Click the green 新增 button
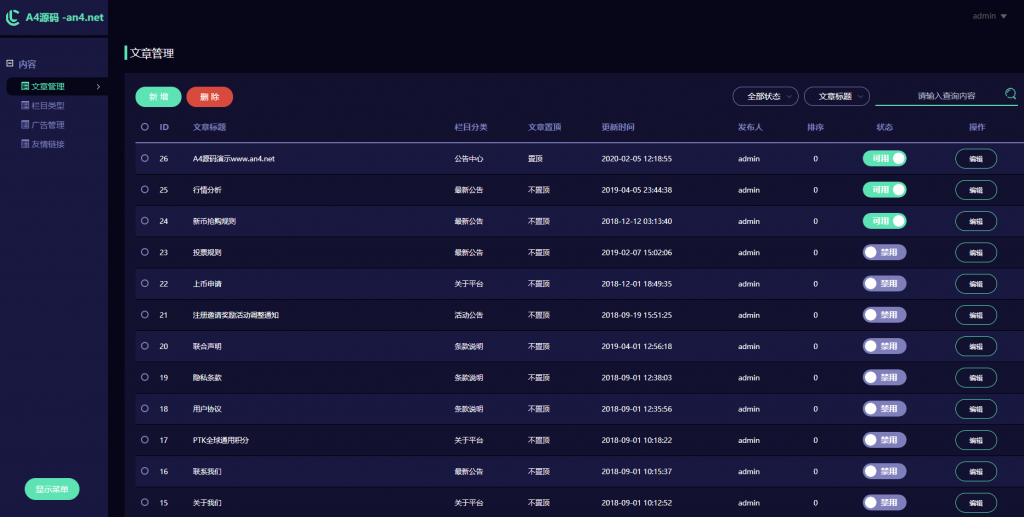 click(158, 97)
